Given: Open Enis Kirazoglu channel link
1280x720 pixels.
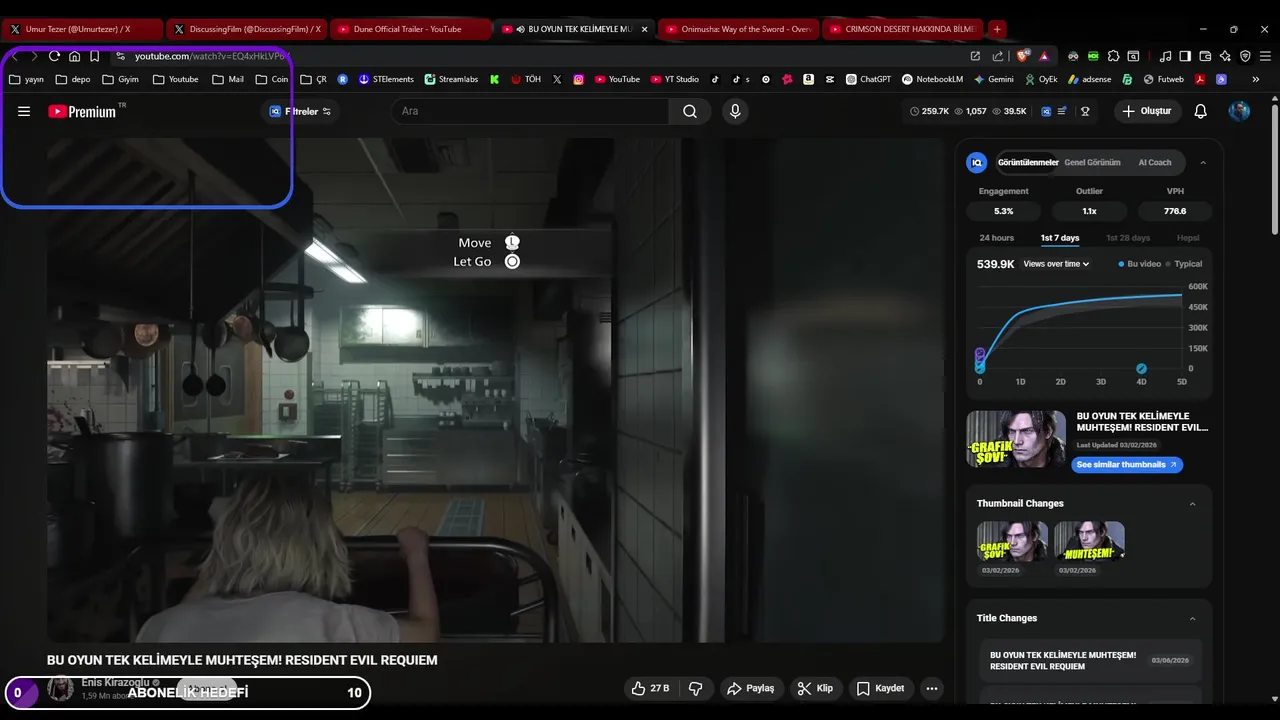Looking at the screenshot, I should (x=114, y=682).
